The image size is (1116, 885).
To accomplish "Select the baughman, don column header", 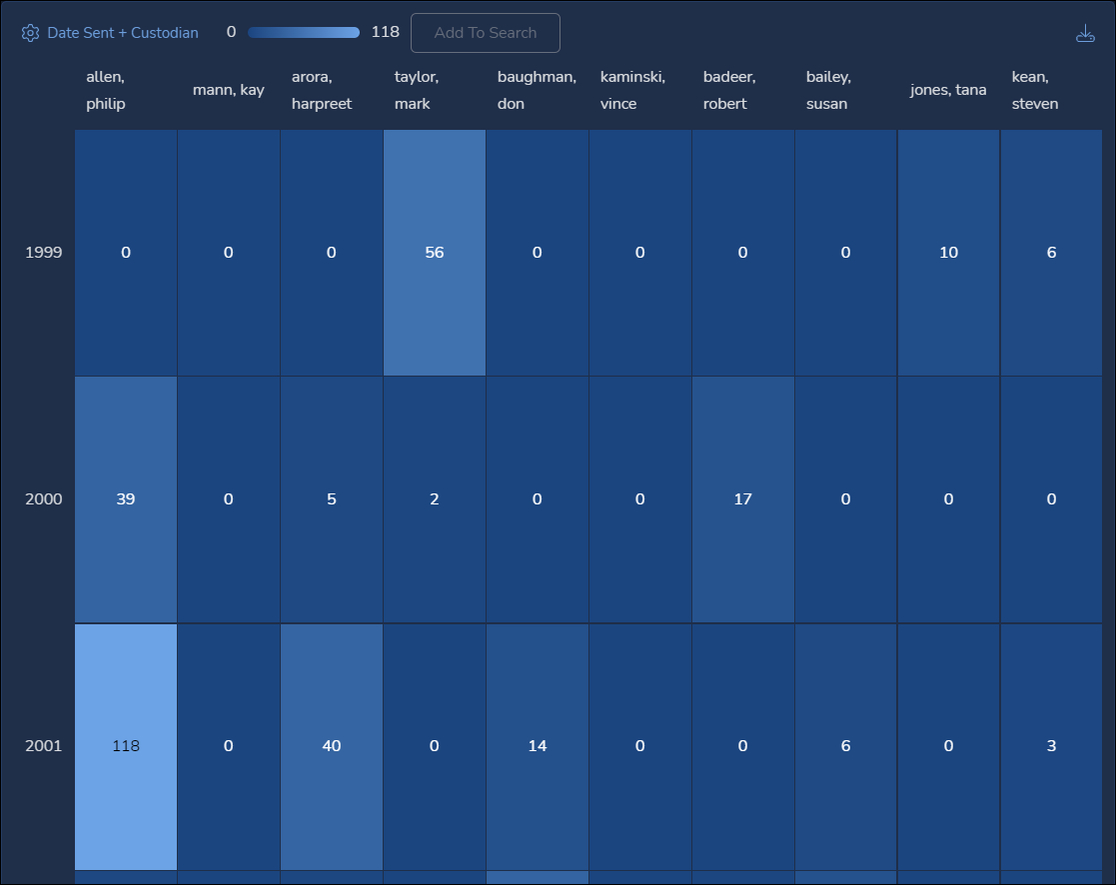I will 537,90.
